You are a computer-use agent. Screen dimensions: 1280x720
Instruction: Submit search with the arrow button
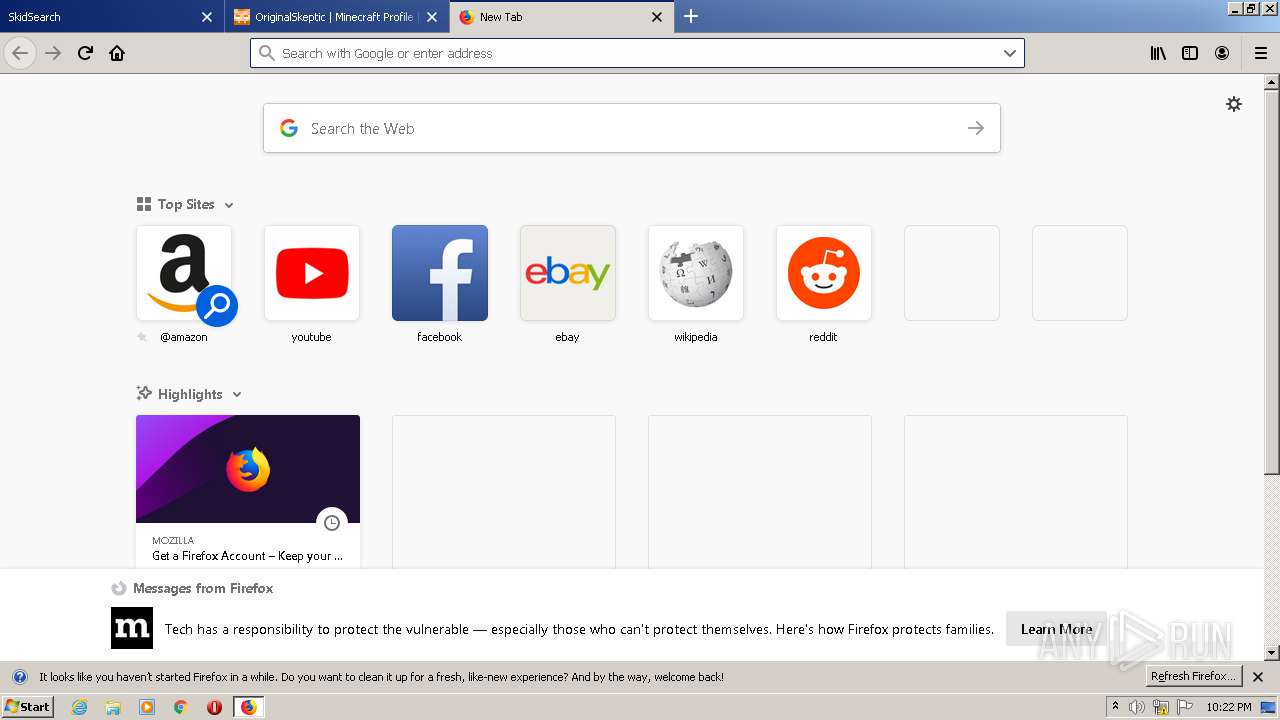coord(976,128)
